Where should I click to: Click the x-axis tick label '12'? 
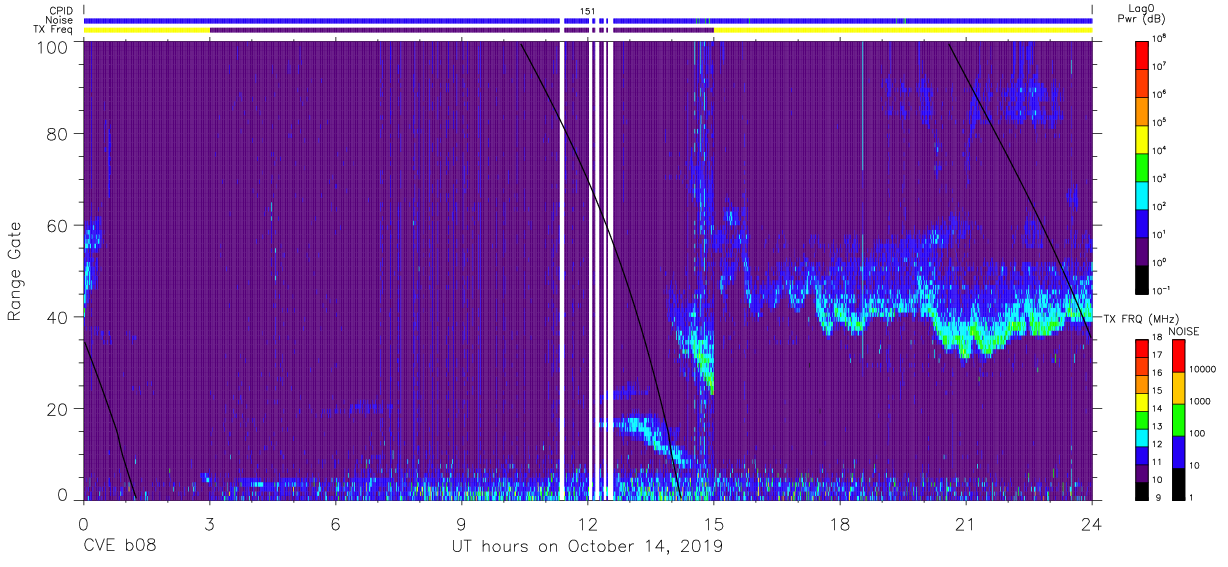coord(588,523)
